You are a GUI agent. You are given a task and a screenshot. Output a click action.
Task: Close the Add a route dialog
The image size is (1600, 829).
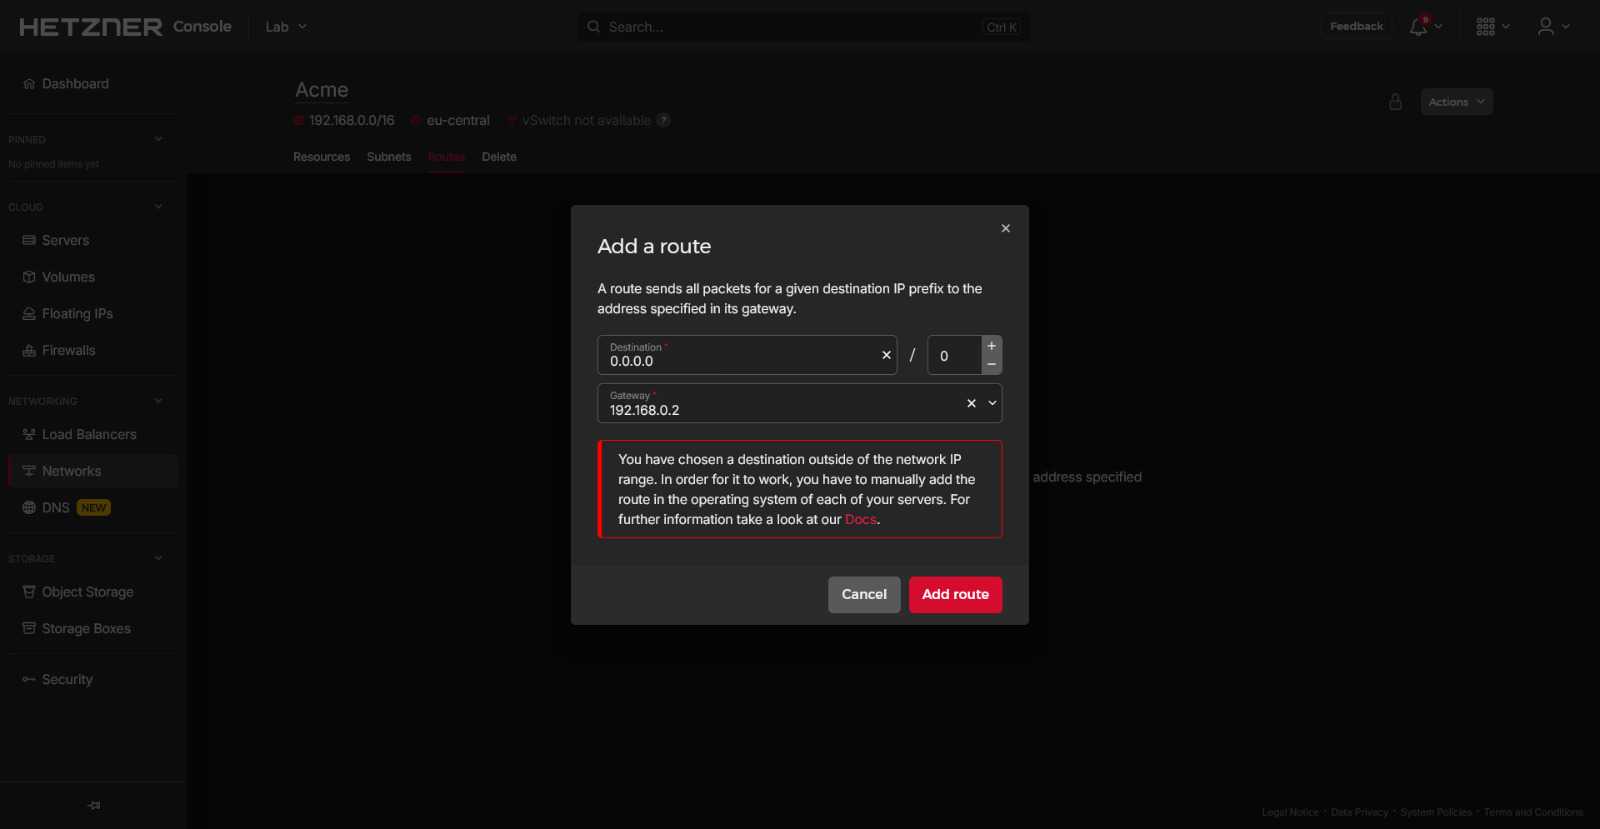point(1005,229)
